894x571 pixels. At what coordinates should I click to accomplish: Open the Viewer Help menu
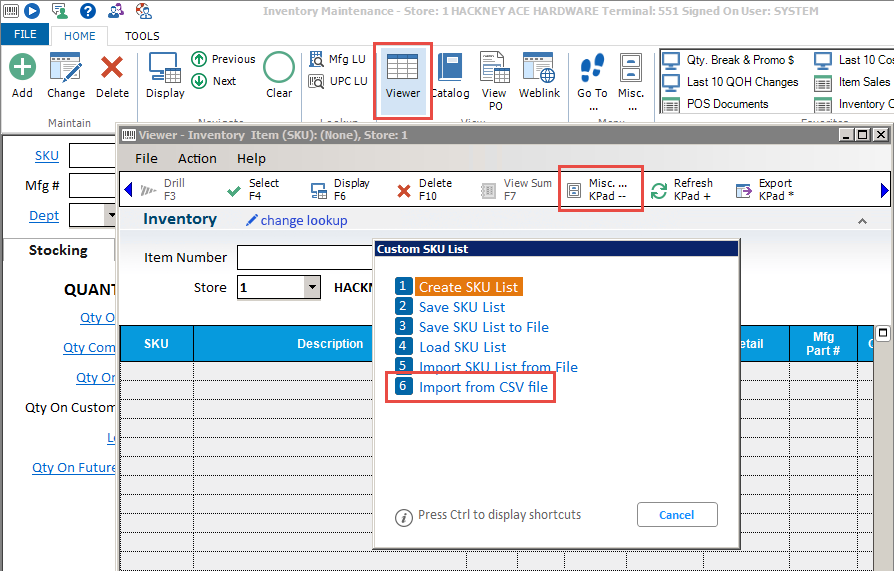click(251, 159)
